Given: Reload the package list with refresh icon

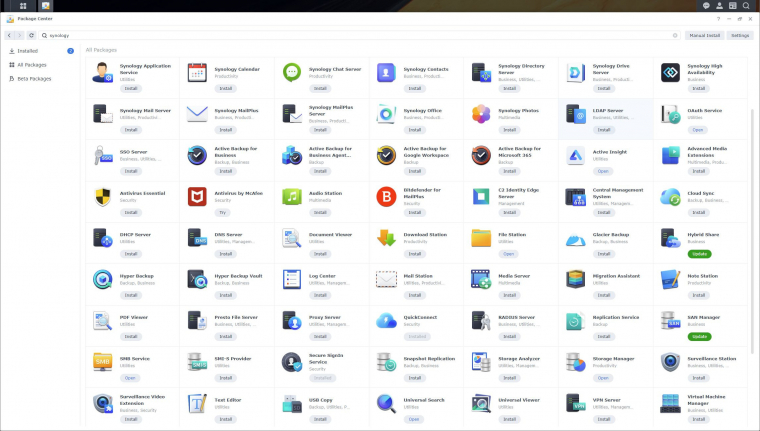Looking at the screenshot, I should click(31, 35).
